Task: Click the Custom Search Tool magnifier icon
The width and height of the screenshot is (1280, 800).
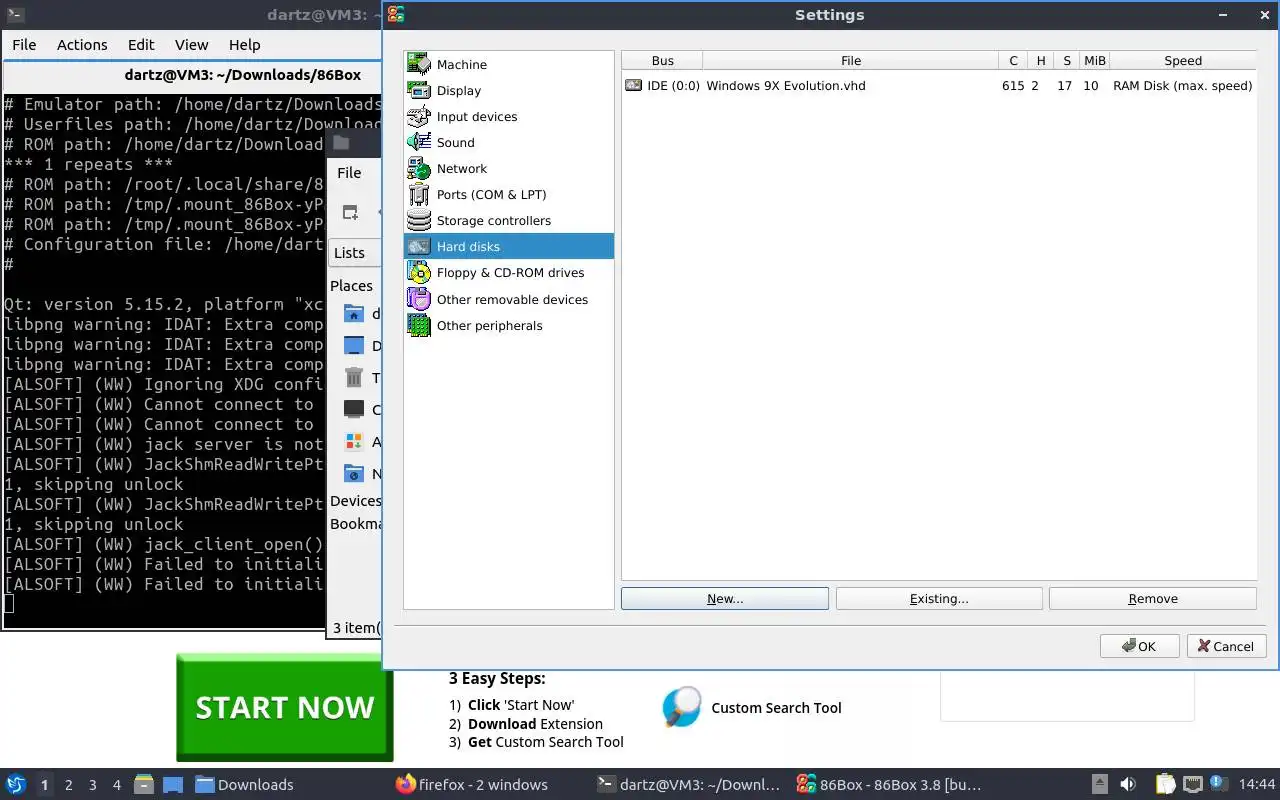Action: (x=681, y=707)
